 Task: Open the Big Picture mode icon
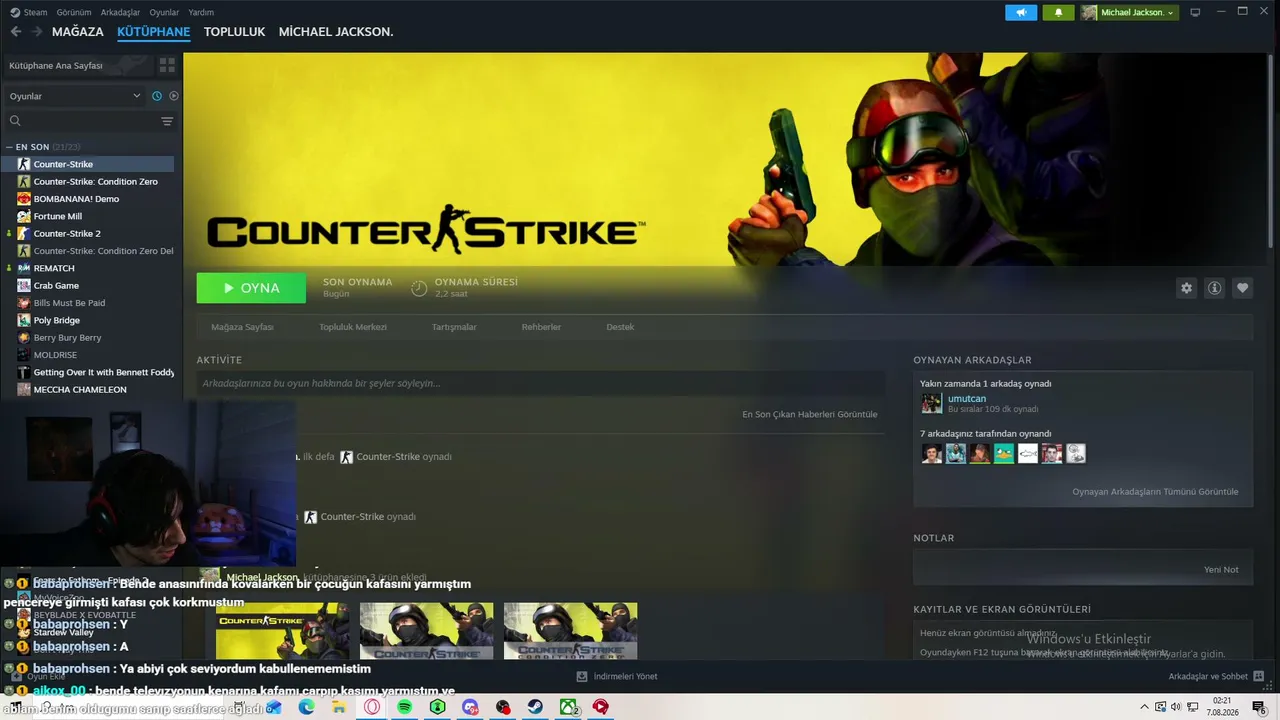(1195, 12)
